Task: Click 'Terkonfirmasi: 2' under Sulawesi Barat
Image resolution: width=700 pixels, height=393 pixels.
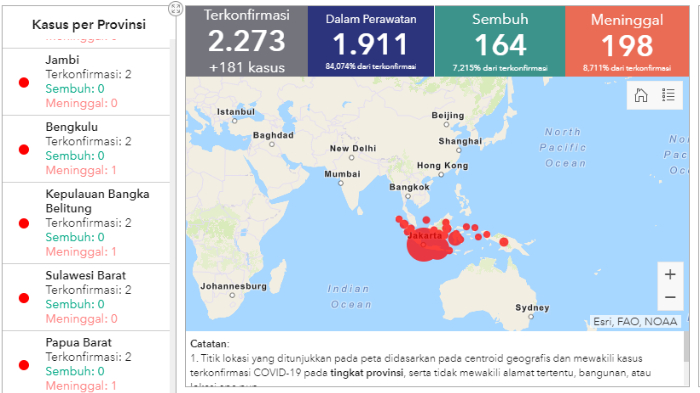Action: [88, 289]
